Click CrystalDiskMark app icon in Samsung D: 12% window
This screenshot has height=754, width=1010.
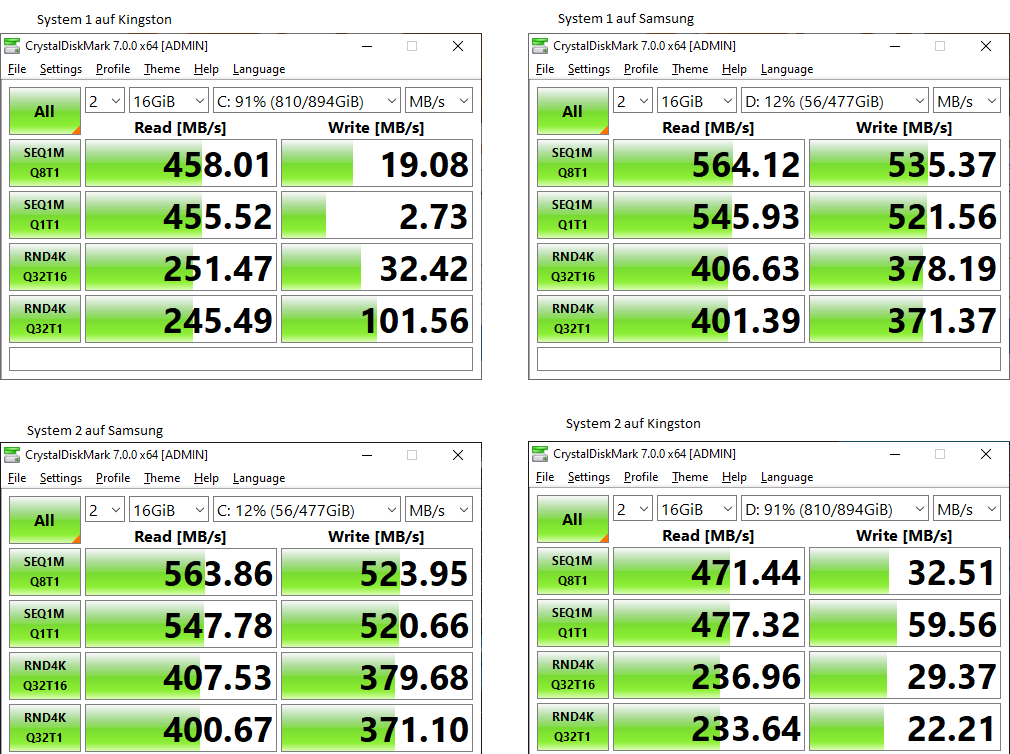[x=540, y=46]
